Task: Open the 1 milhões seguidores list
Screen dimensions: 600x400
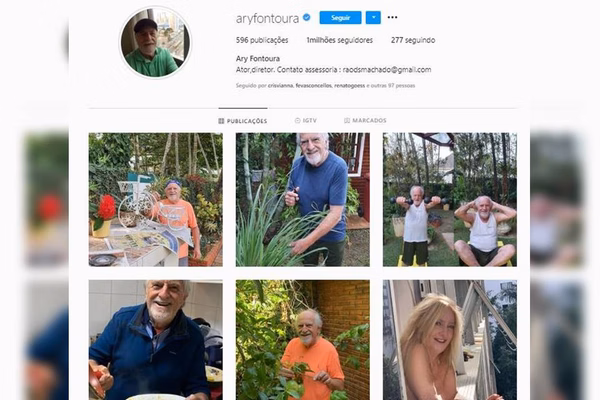Action: click(339, 40)
